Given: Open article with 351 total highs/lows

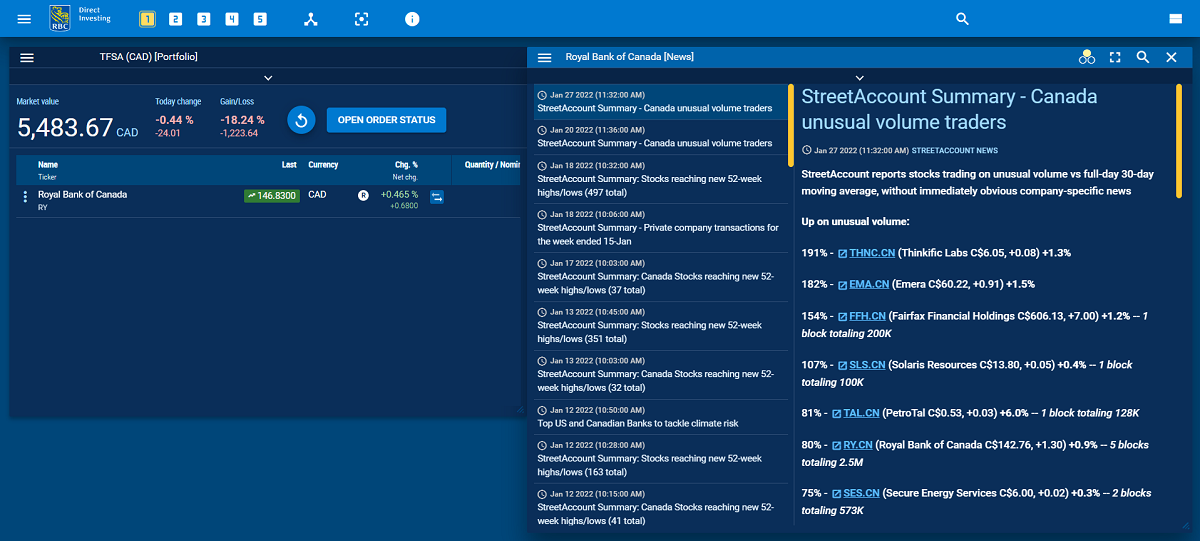Looking at the screenshot, I should point(660,325).
